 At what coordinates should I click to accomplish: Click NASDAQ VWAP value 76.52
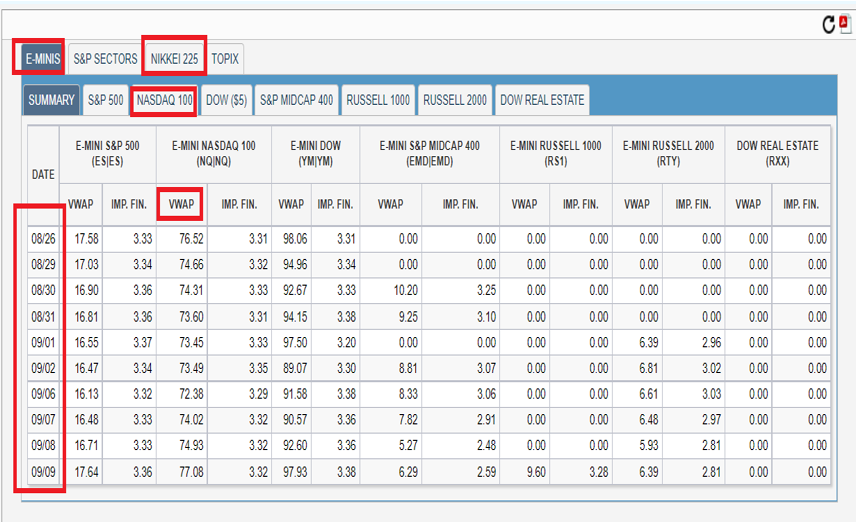point(191,239)
